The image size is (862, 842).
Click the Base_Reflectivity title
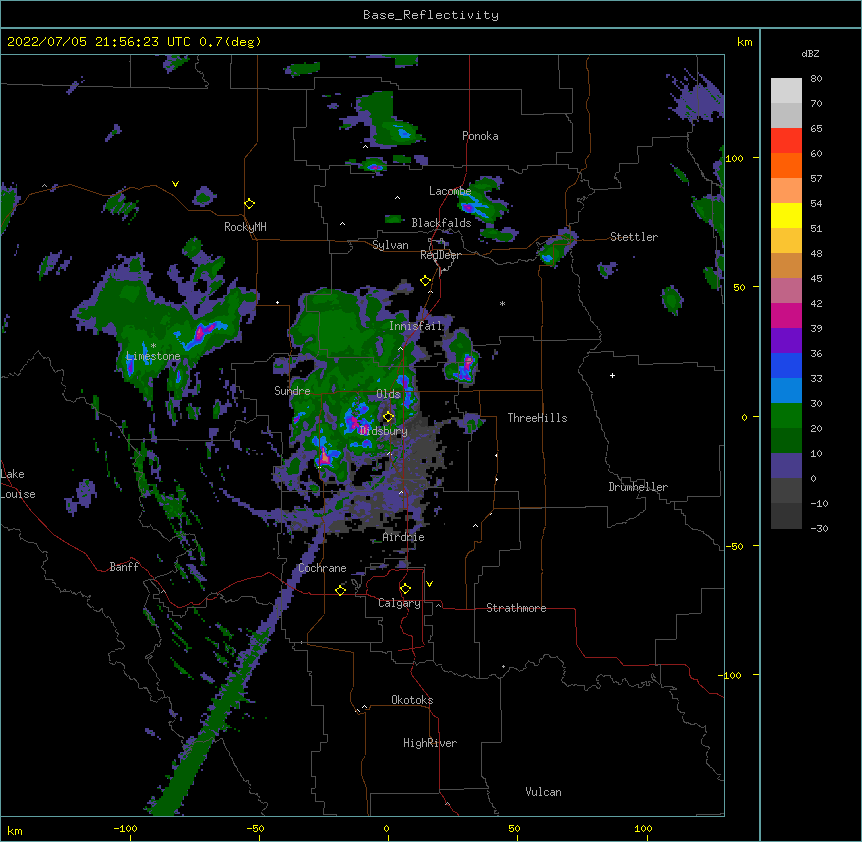click(x=431, y=15)
